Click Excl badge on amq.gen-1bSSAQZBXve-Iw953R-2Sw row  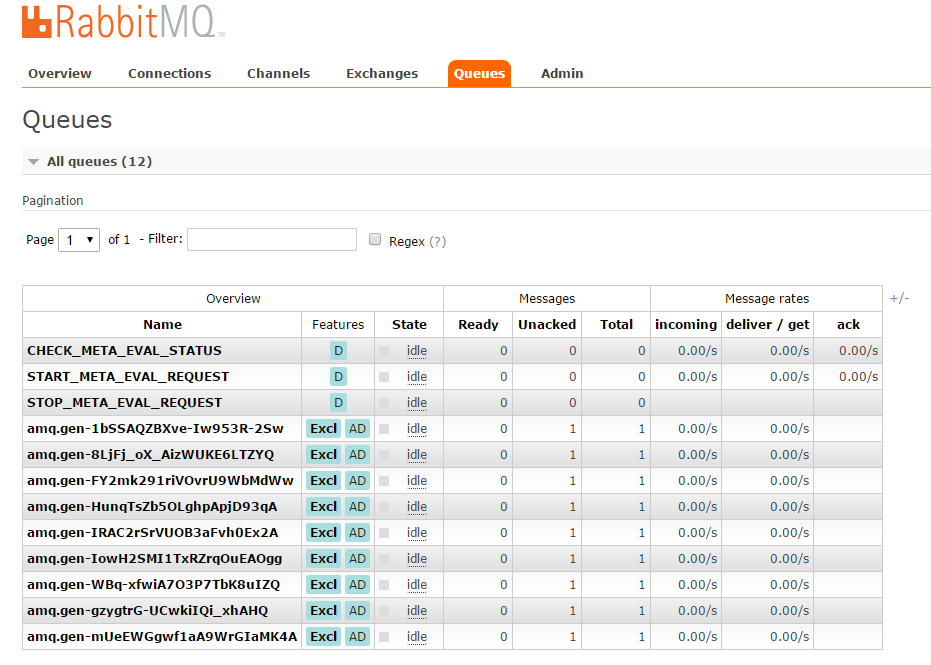point(324,429)
